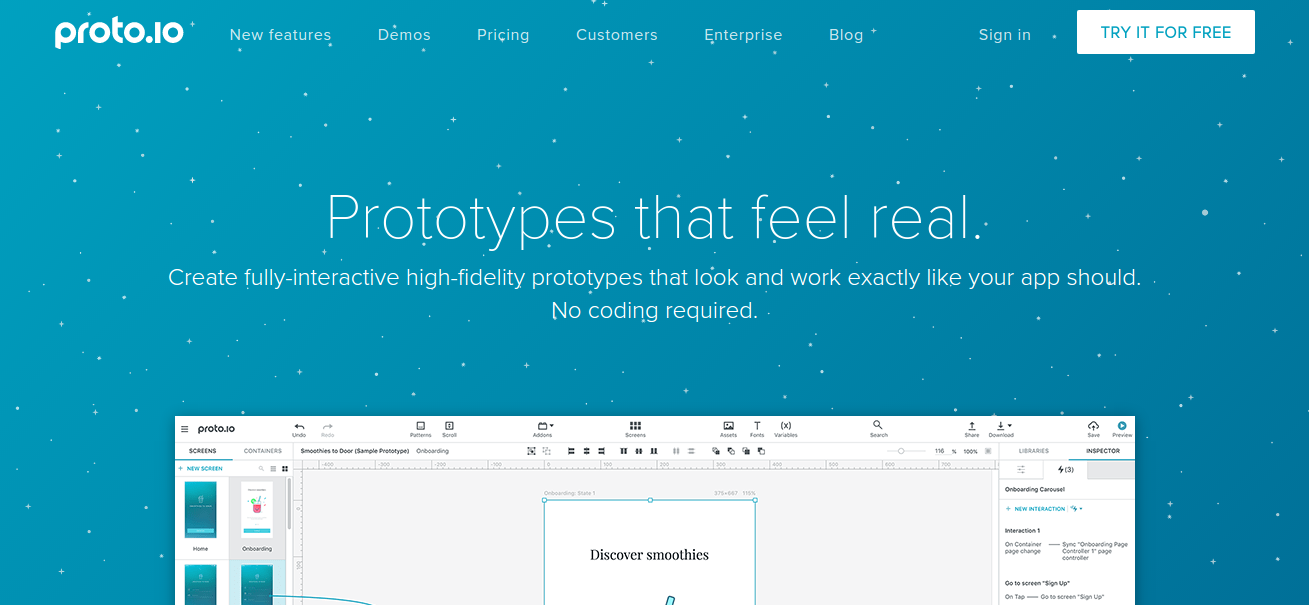Open the Variables (x) icon
Viewport: 1309px width, 605px height.
pyautogui.click(x=786, y=426)
